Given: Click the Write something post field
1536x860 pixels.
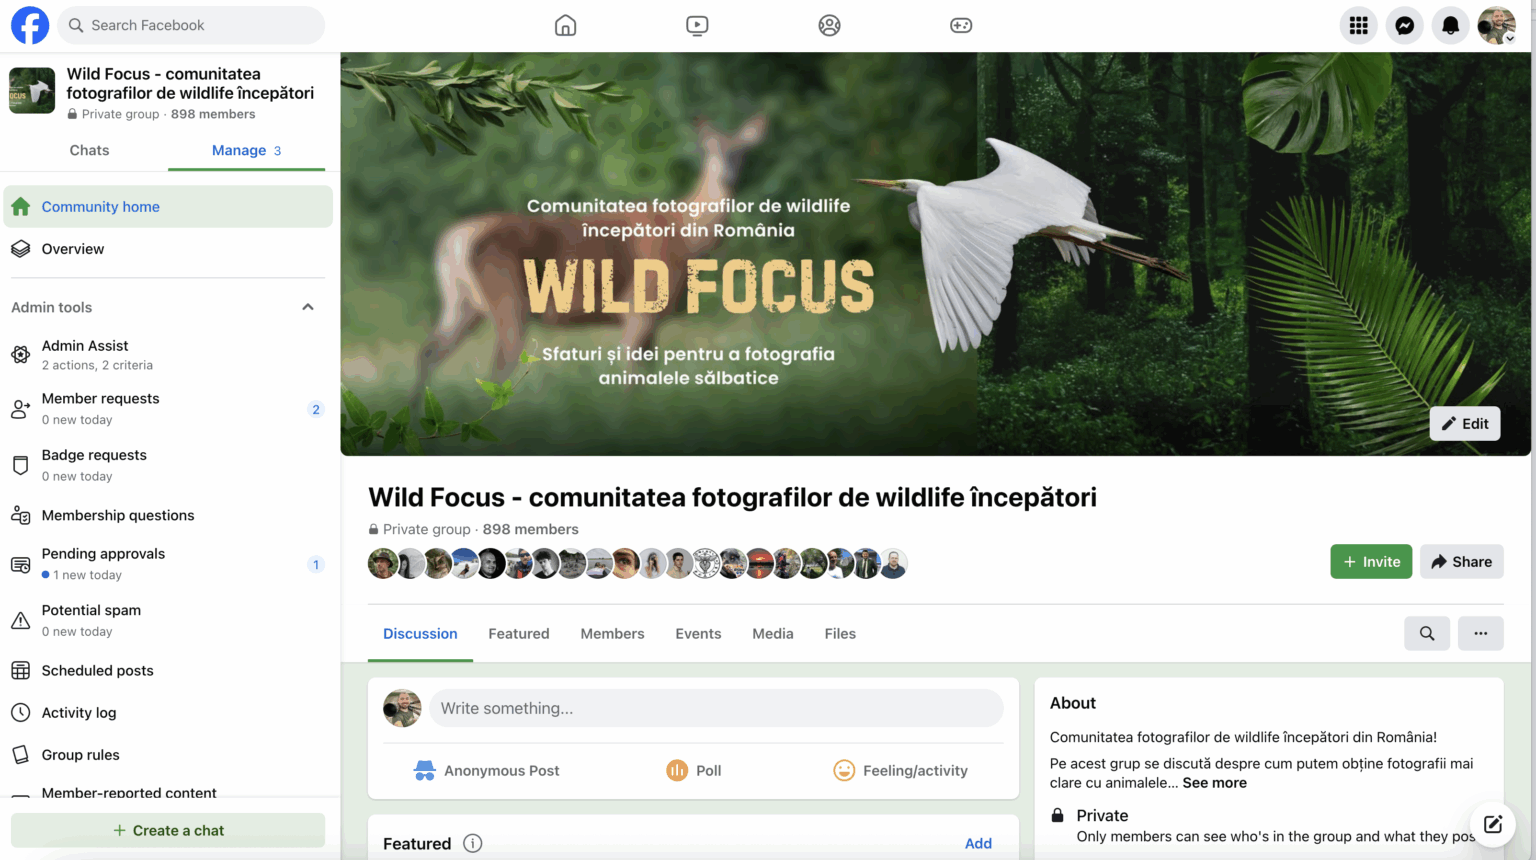Looking at the screenshot, I should click(716, 708).
